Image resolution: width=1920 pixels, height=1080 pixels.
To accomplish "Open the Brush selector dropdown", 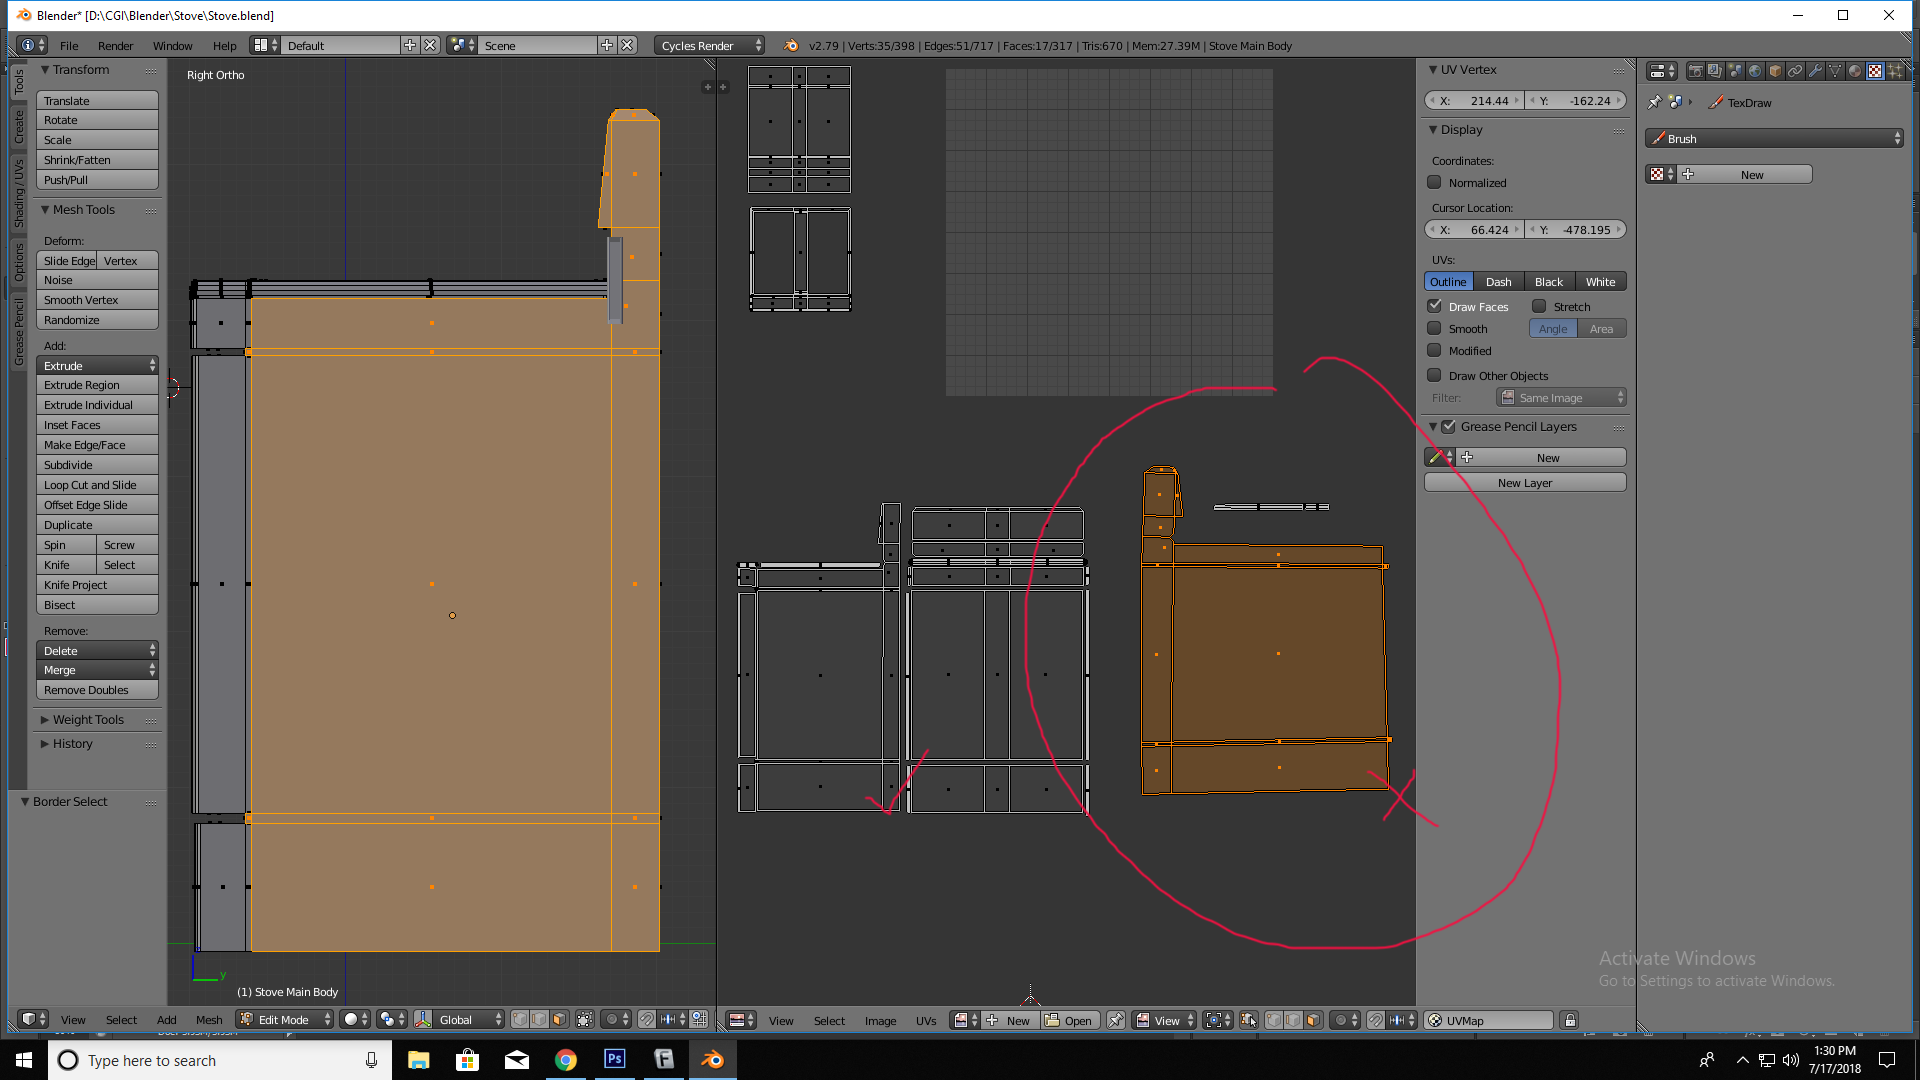I will click(1774, 138).
